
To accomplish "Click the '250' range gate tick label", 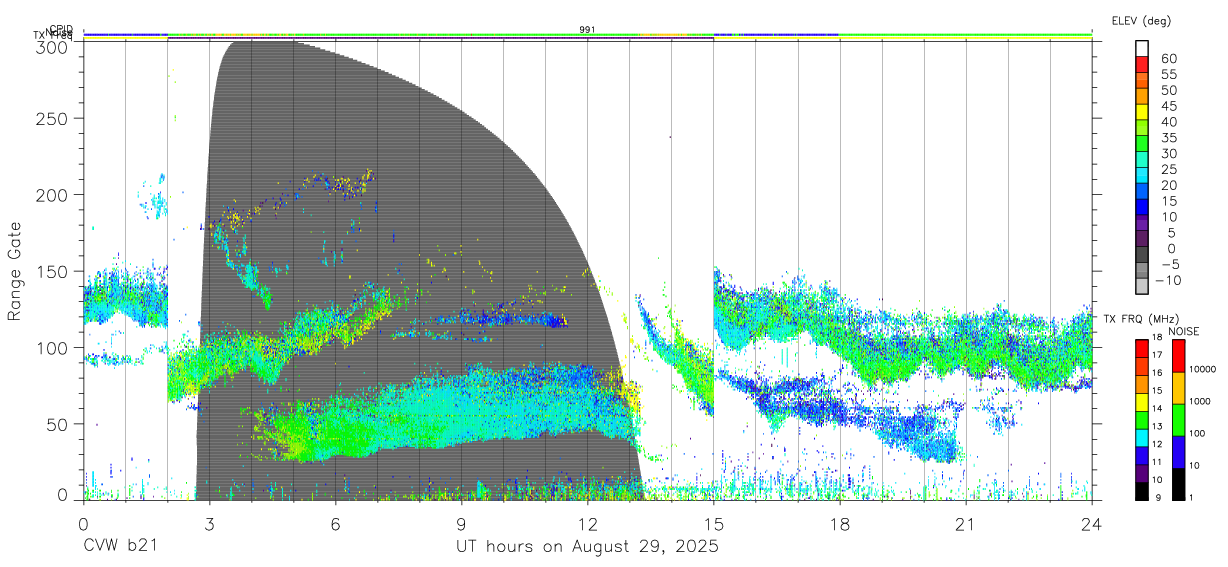I will 53,119.
